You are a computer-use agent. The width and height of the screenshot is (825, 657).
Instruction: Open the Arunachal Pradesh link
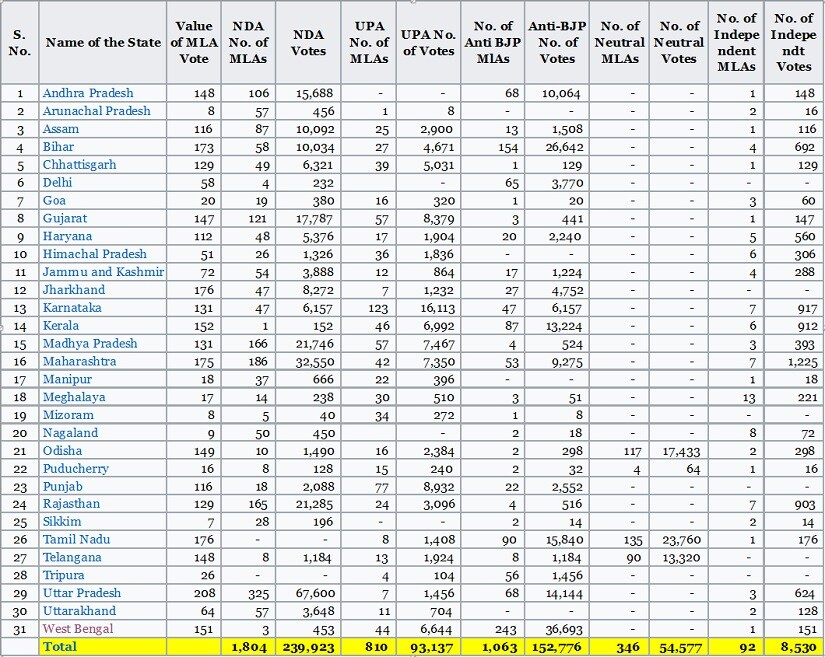(x=97, y=111)
